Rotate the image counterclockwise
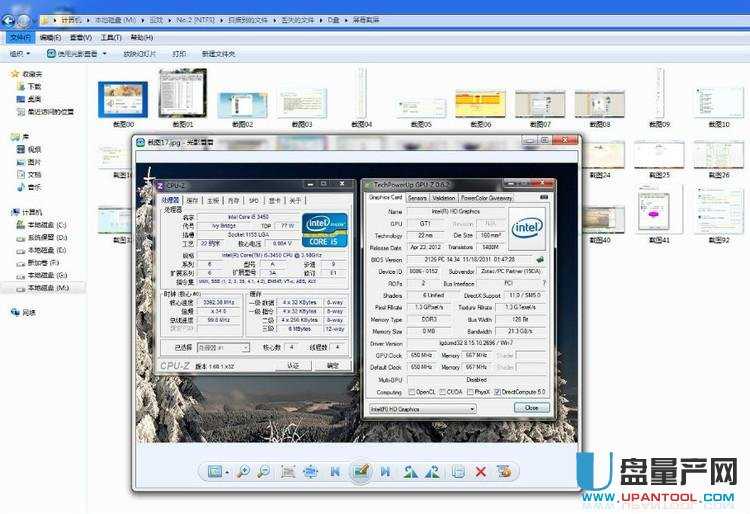The width and height of the screenshot is (750, 514). coord(410,471)
